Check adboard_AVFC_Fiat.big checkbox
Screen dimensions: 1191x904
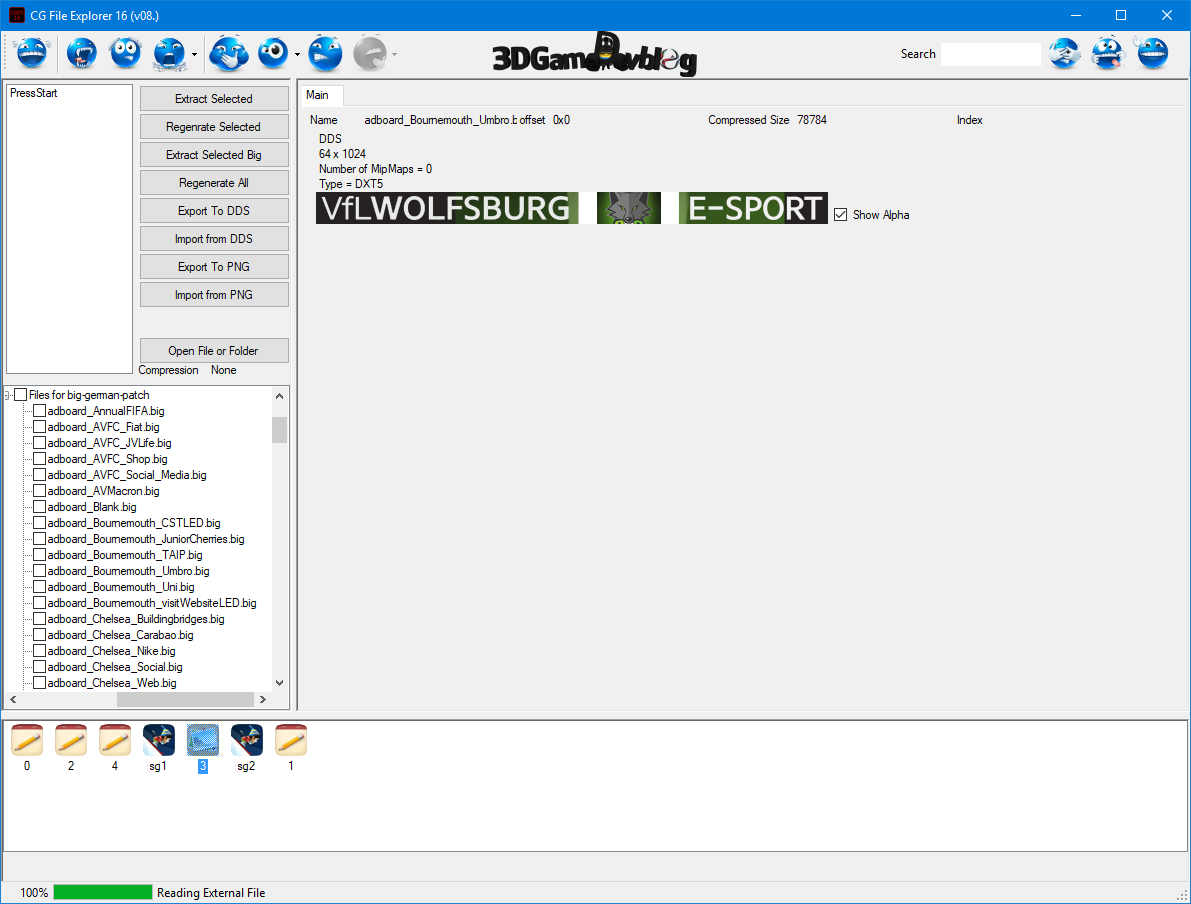[x=39, y=427]
